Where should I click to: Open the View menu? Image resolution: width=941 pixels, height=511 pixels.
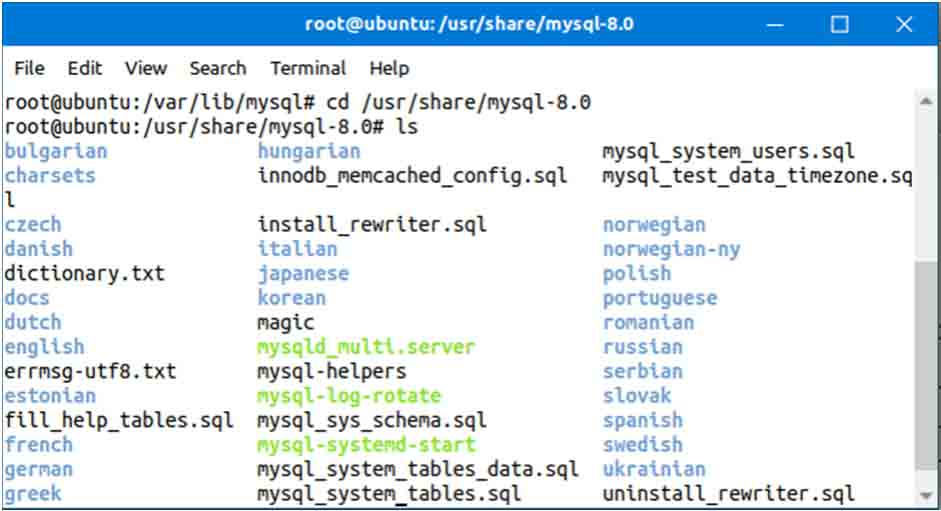point(146,68)
